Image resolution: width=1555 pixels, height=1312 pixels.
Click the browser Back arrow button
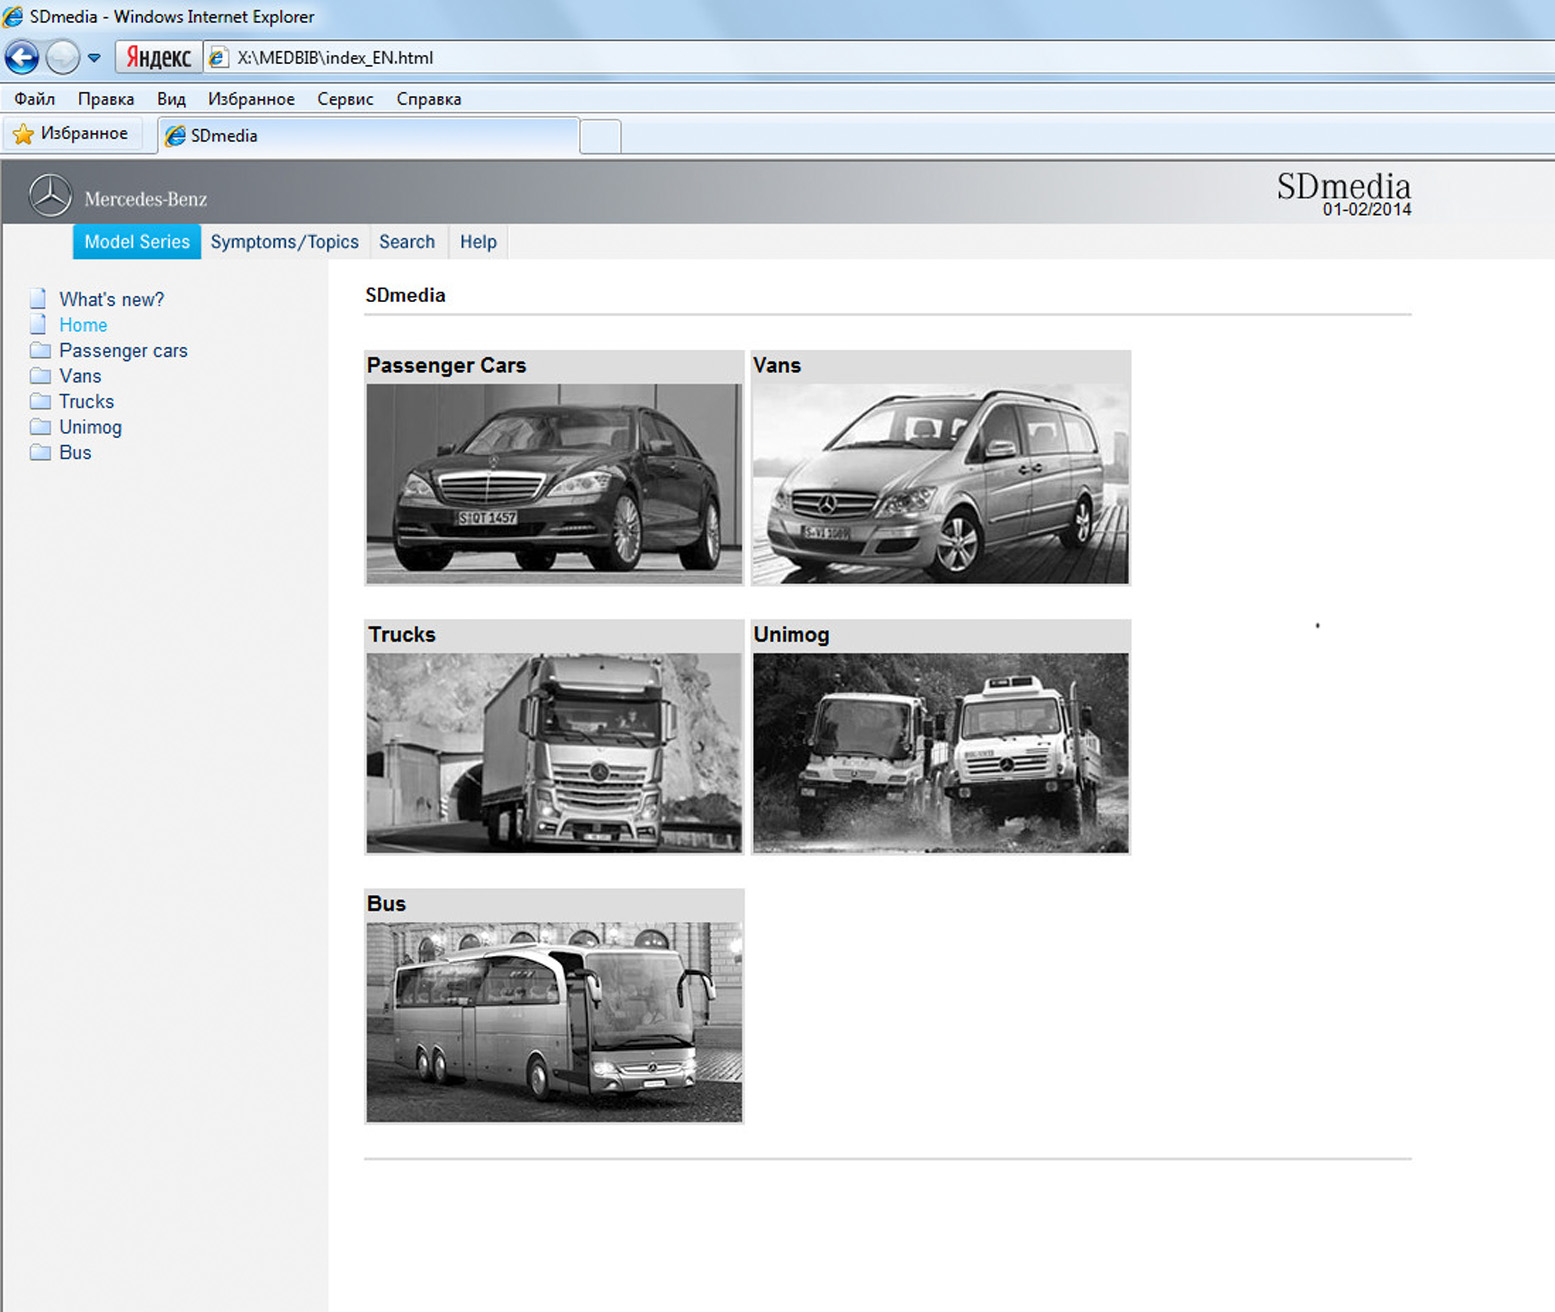(22, 58)
